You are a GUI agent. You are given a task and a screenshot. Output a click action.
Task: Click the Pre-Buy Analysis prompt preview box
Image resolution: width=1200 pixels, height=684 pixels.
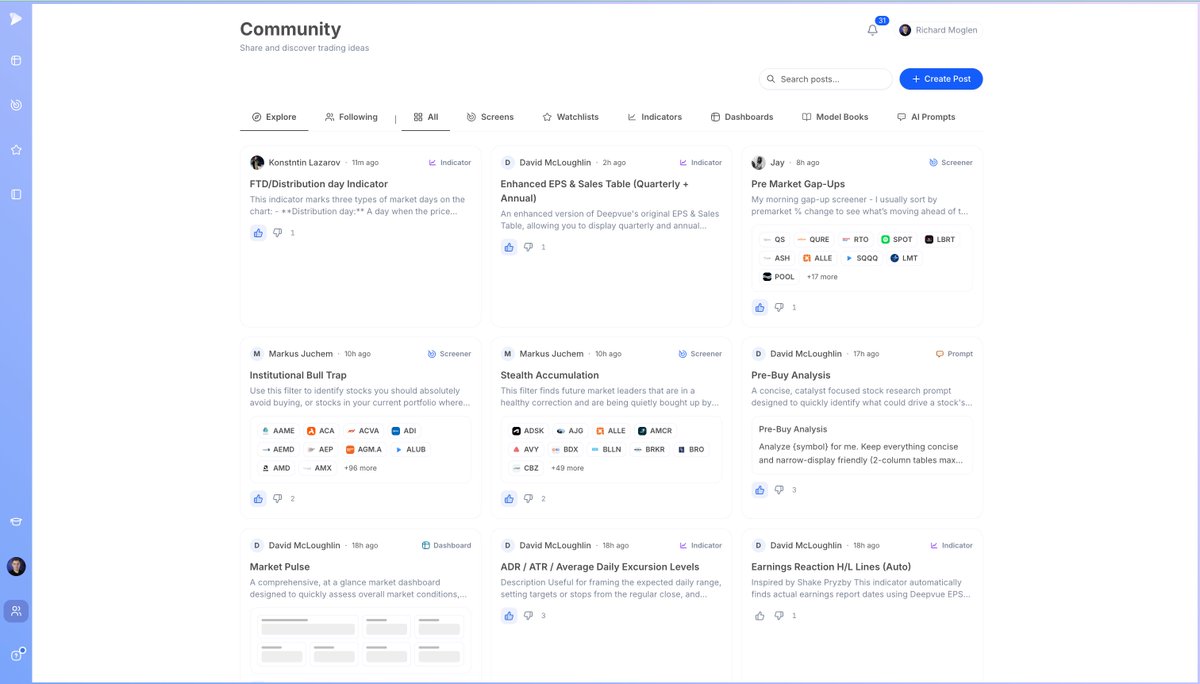coord(861,444)
